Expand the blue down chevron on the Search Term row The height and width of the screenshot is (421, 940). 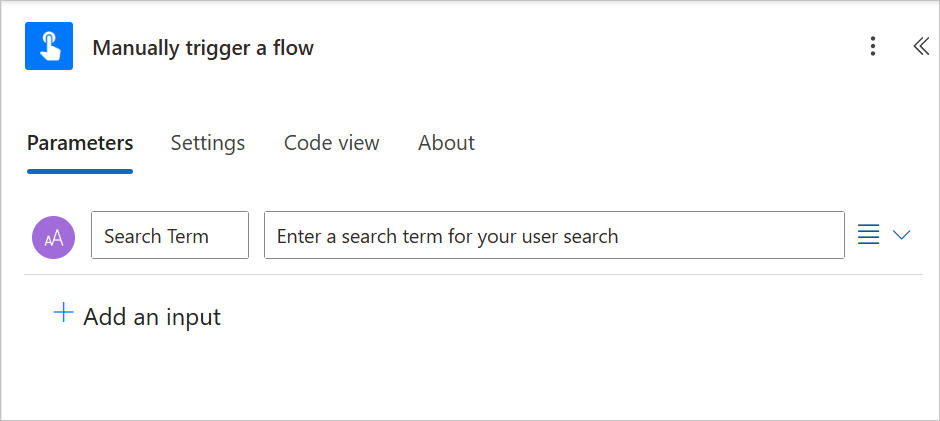[902, 234]
